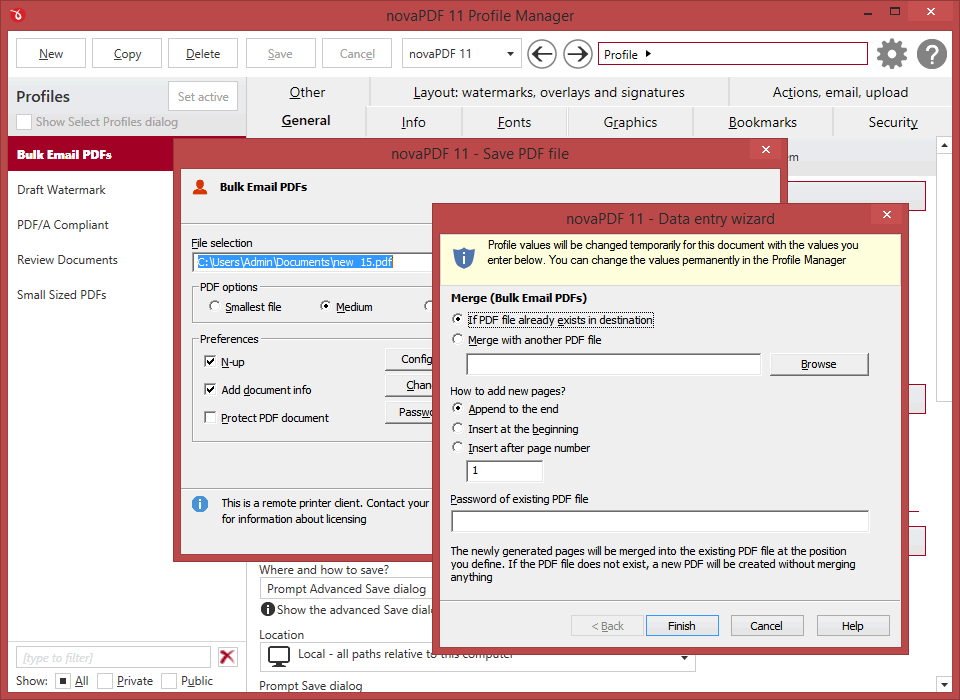The image size is (960, 700).
Task: Click the blue info icon in Save dialog
Action: click(200, 504)
